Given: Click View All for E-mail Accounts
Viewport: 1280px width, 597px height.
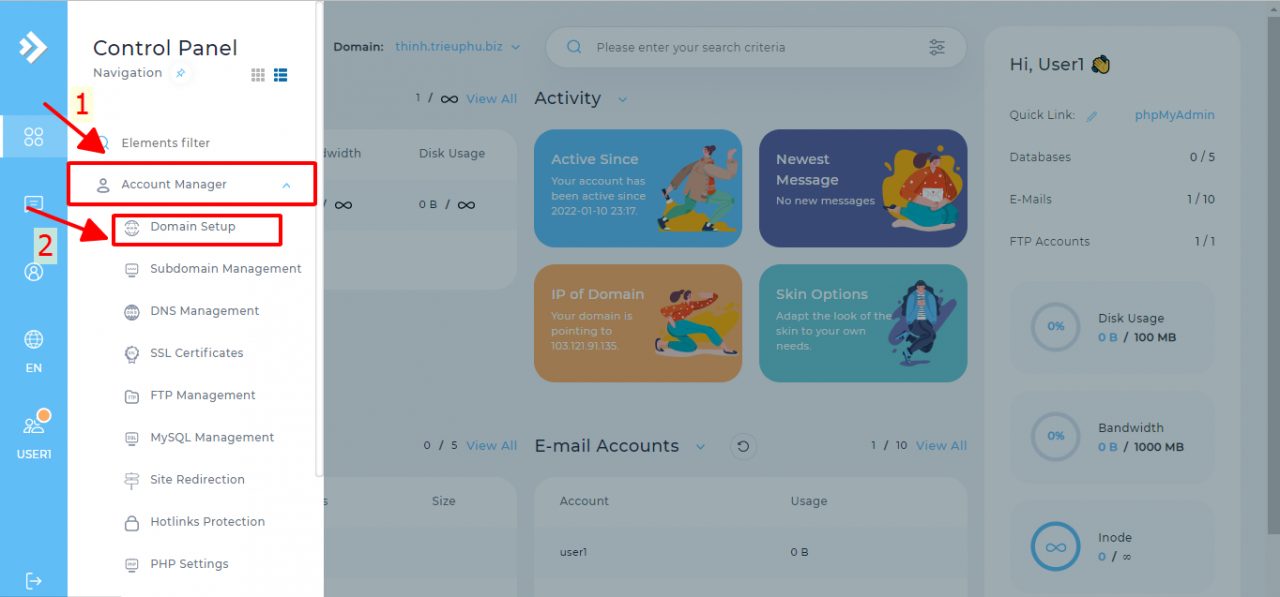Looking at the screenshot, I should click(x=940, y=446).
